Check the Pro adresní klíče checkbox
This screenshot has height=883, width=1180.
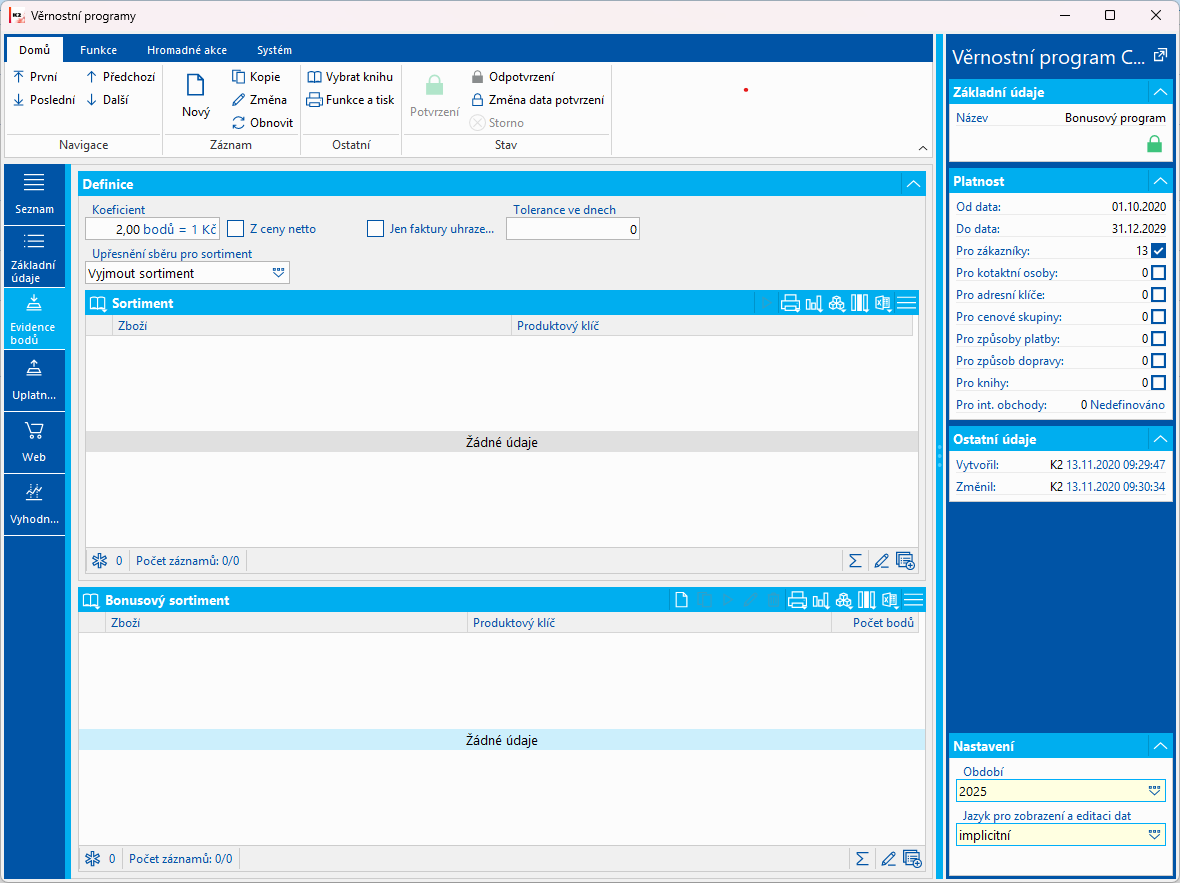[1158, 294]
